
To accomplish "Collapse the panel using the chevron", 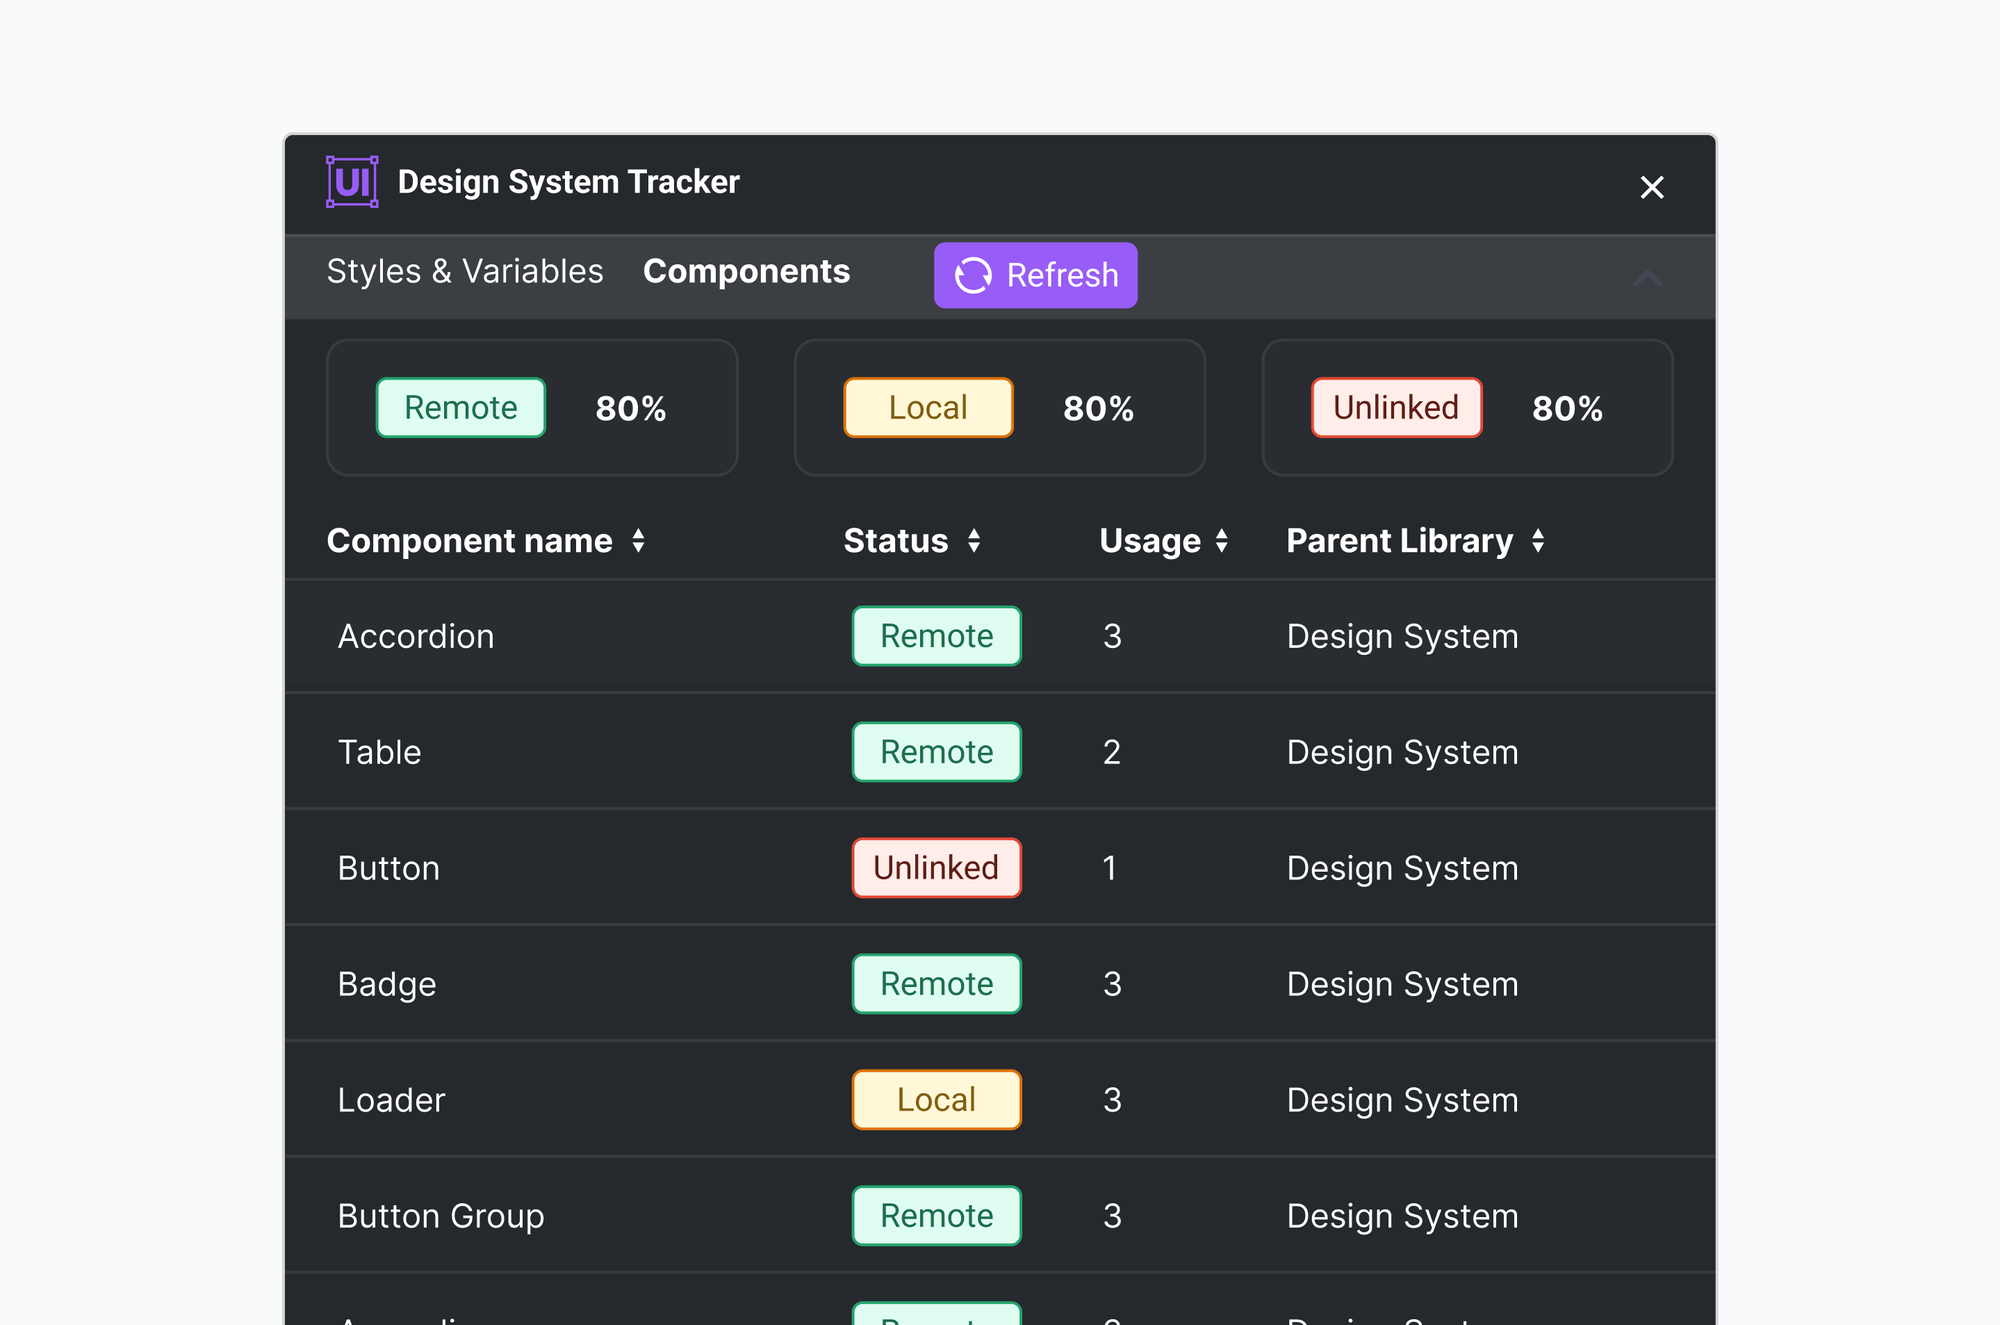I will pos(1648,278).
